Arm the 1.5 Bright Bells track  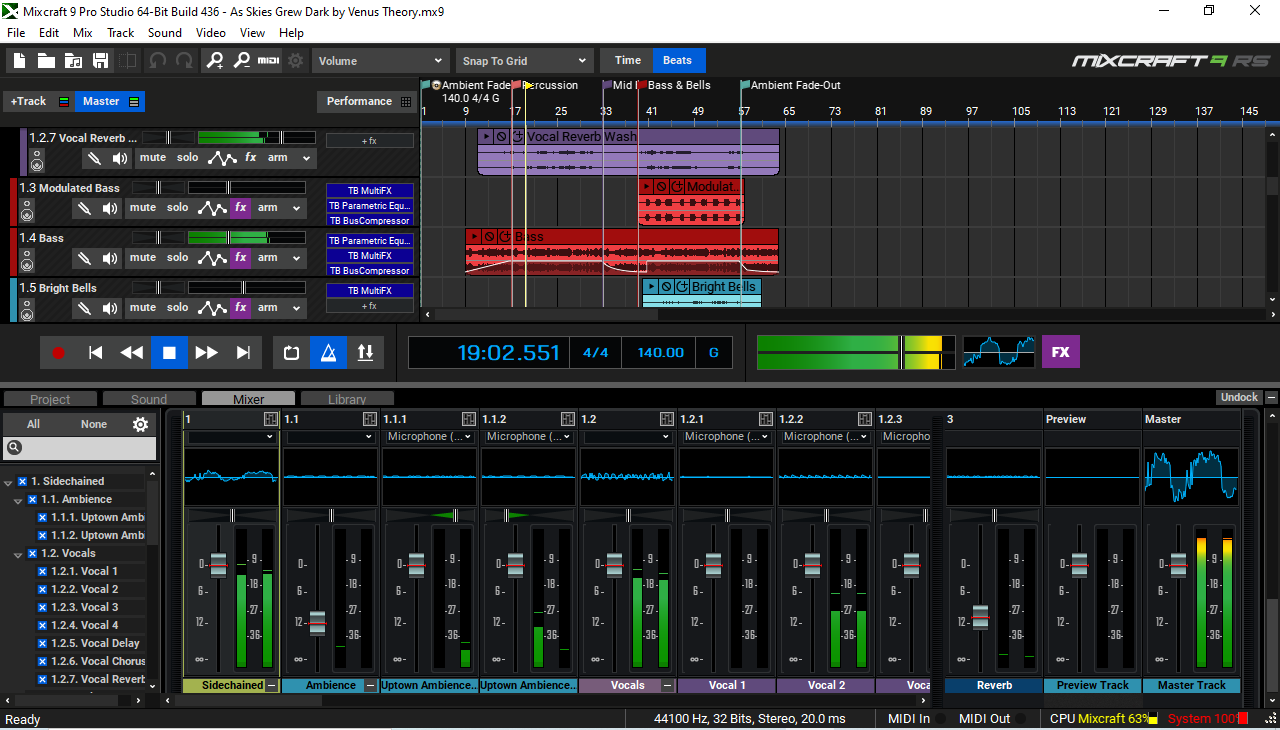point(268,308)
